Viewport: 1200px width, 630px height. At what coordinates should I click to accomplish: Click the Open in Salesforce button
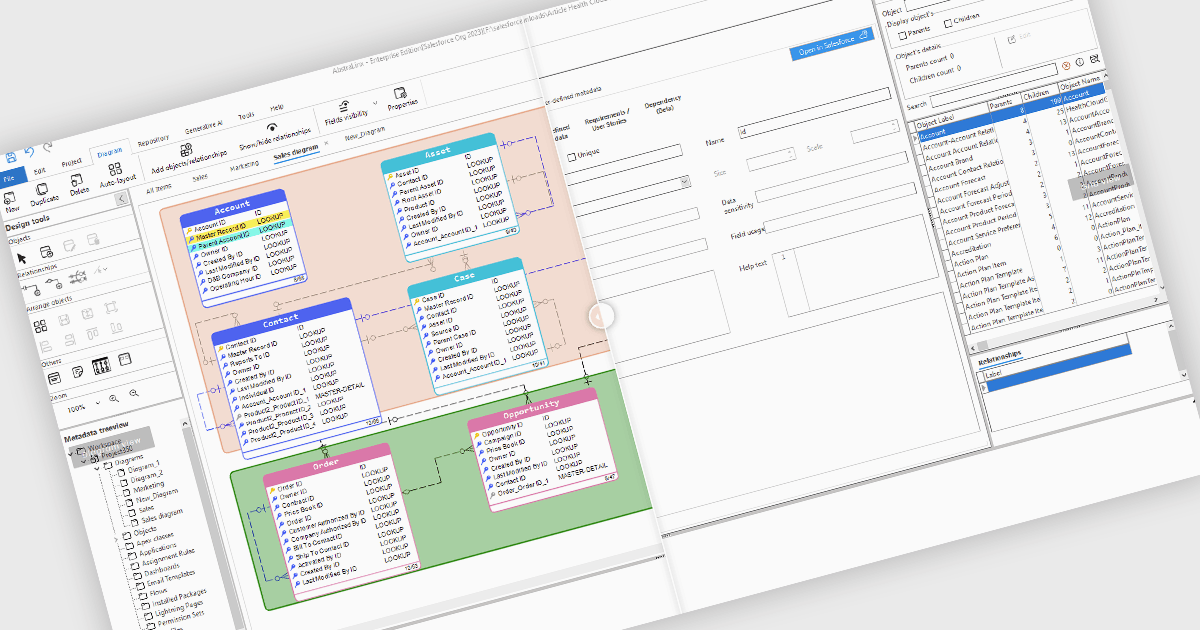831,44
